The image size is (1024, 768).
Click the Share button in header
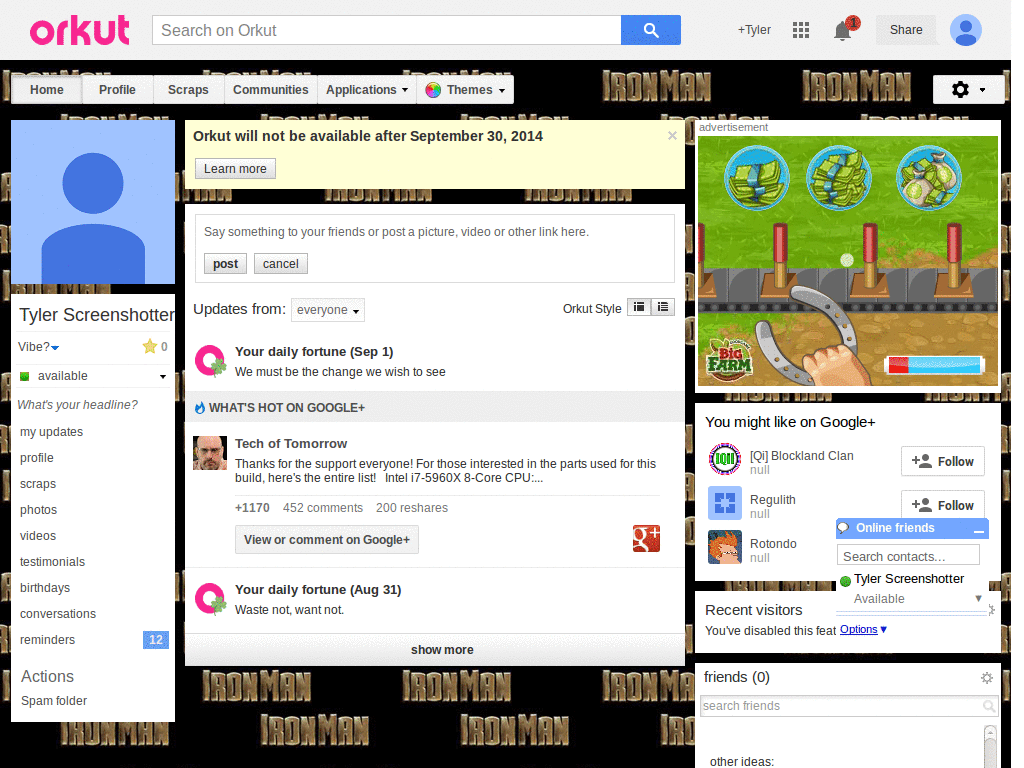point(906,30)
